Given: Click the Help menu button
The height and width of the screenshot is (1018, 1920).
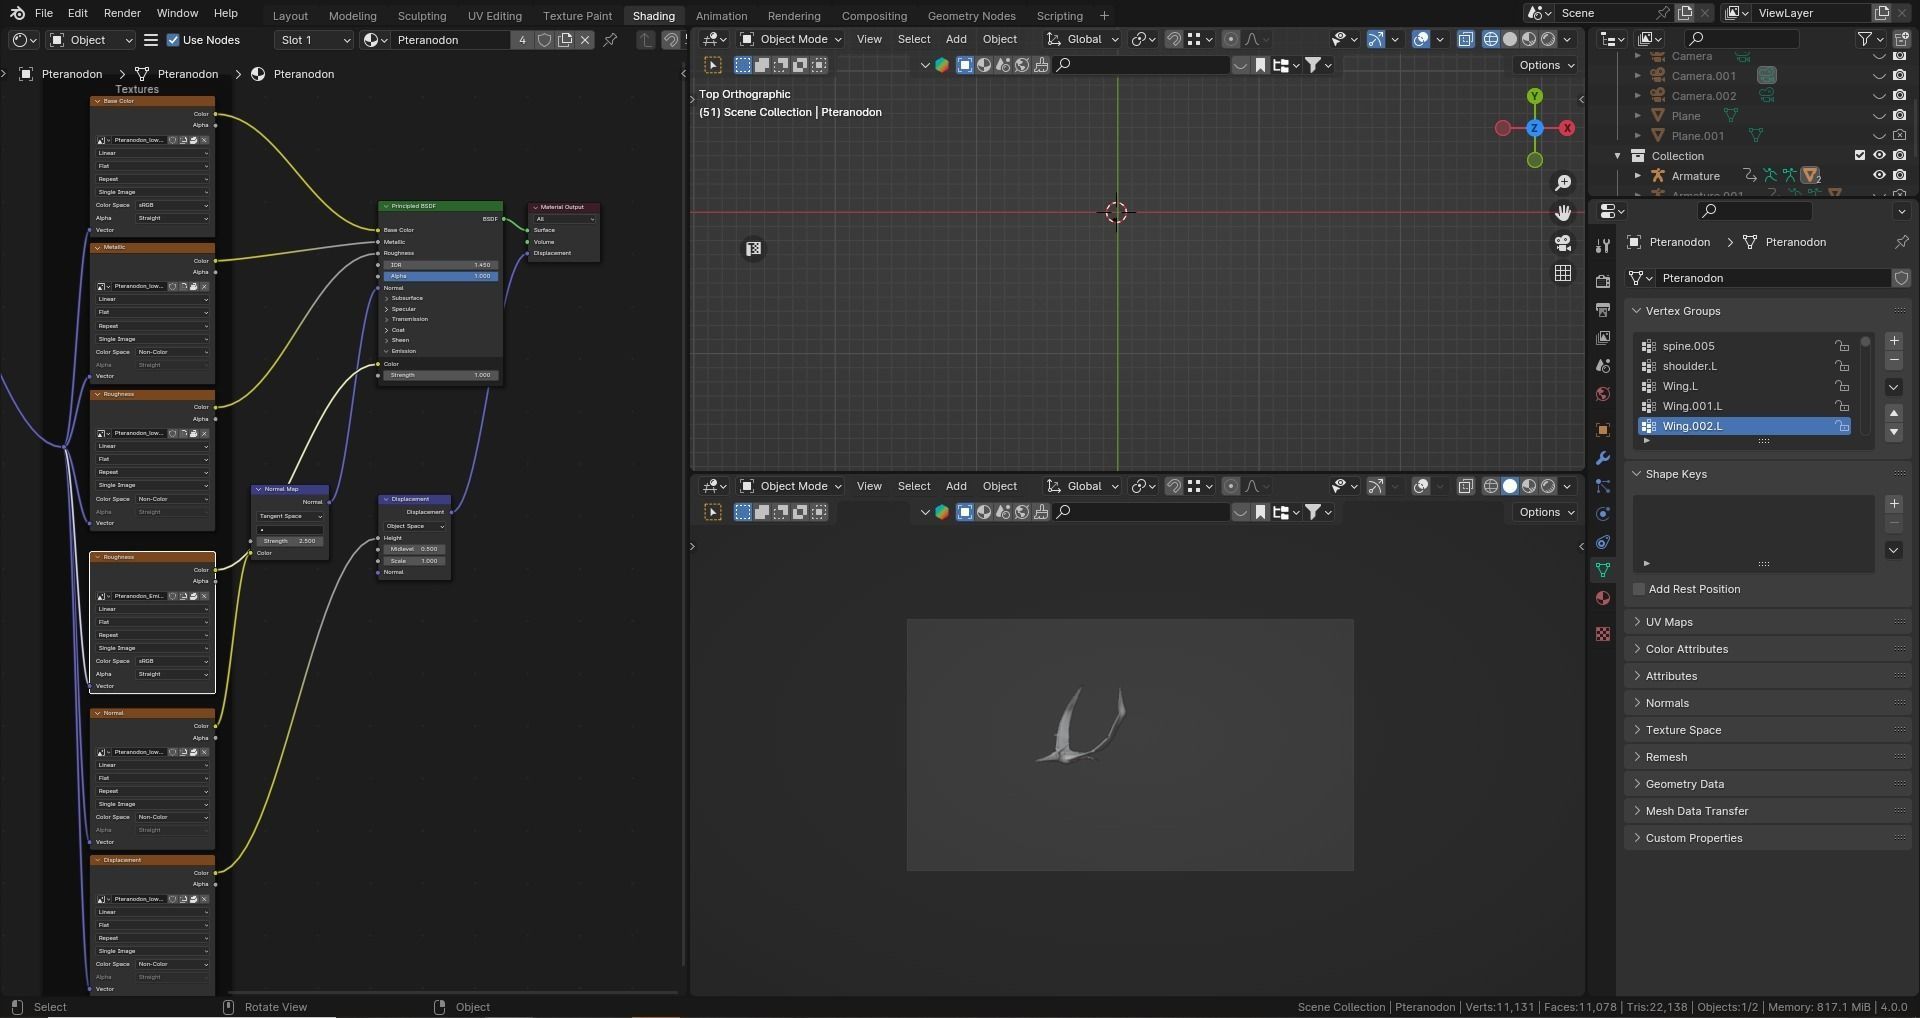Looking at the screenshot, I should [x=226, y=13].
